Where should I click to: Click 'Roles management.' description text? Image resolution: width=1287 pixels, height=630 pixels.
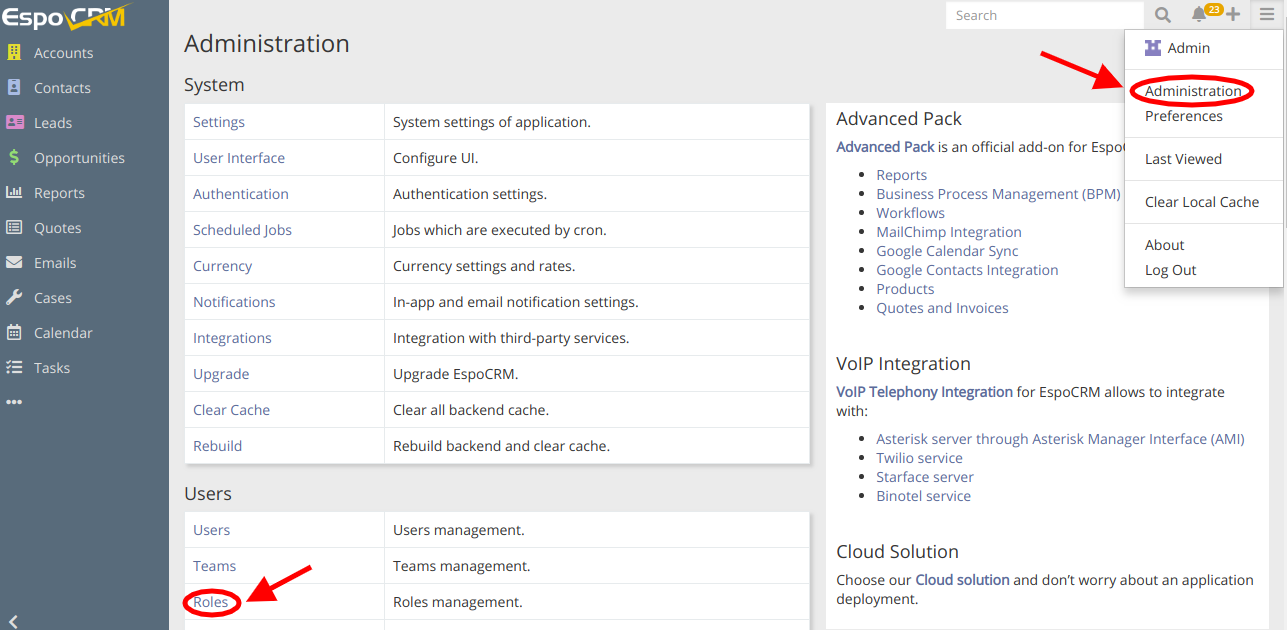coord(458,602)
